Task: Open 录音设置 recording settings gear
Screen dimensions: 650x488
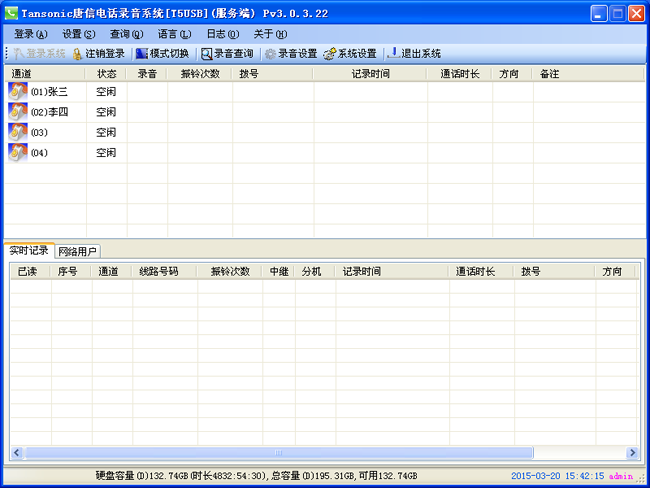Action: click(x=270, y=53)
